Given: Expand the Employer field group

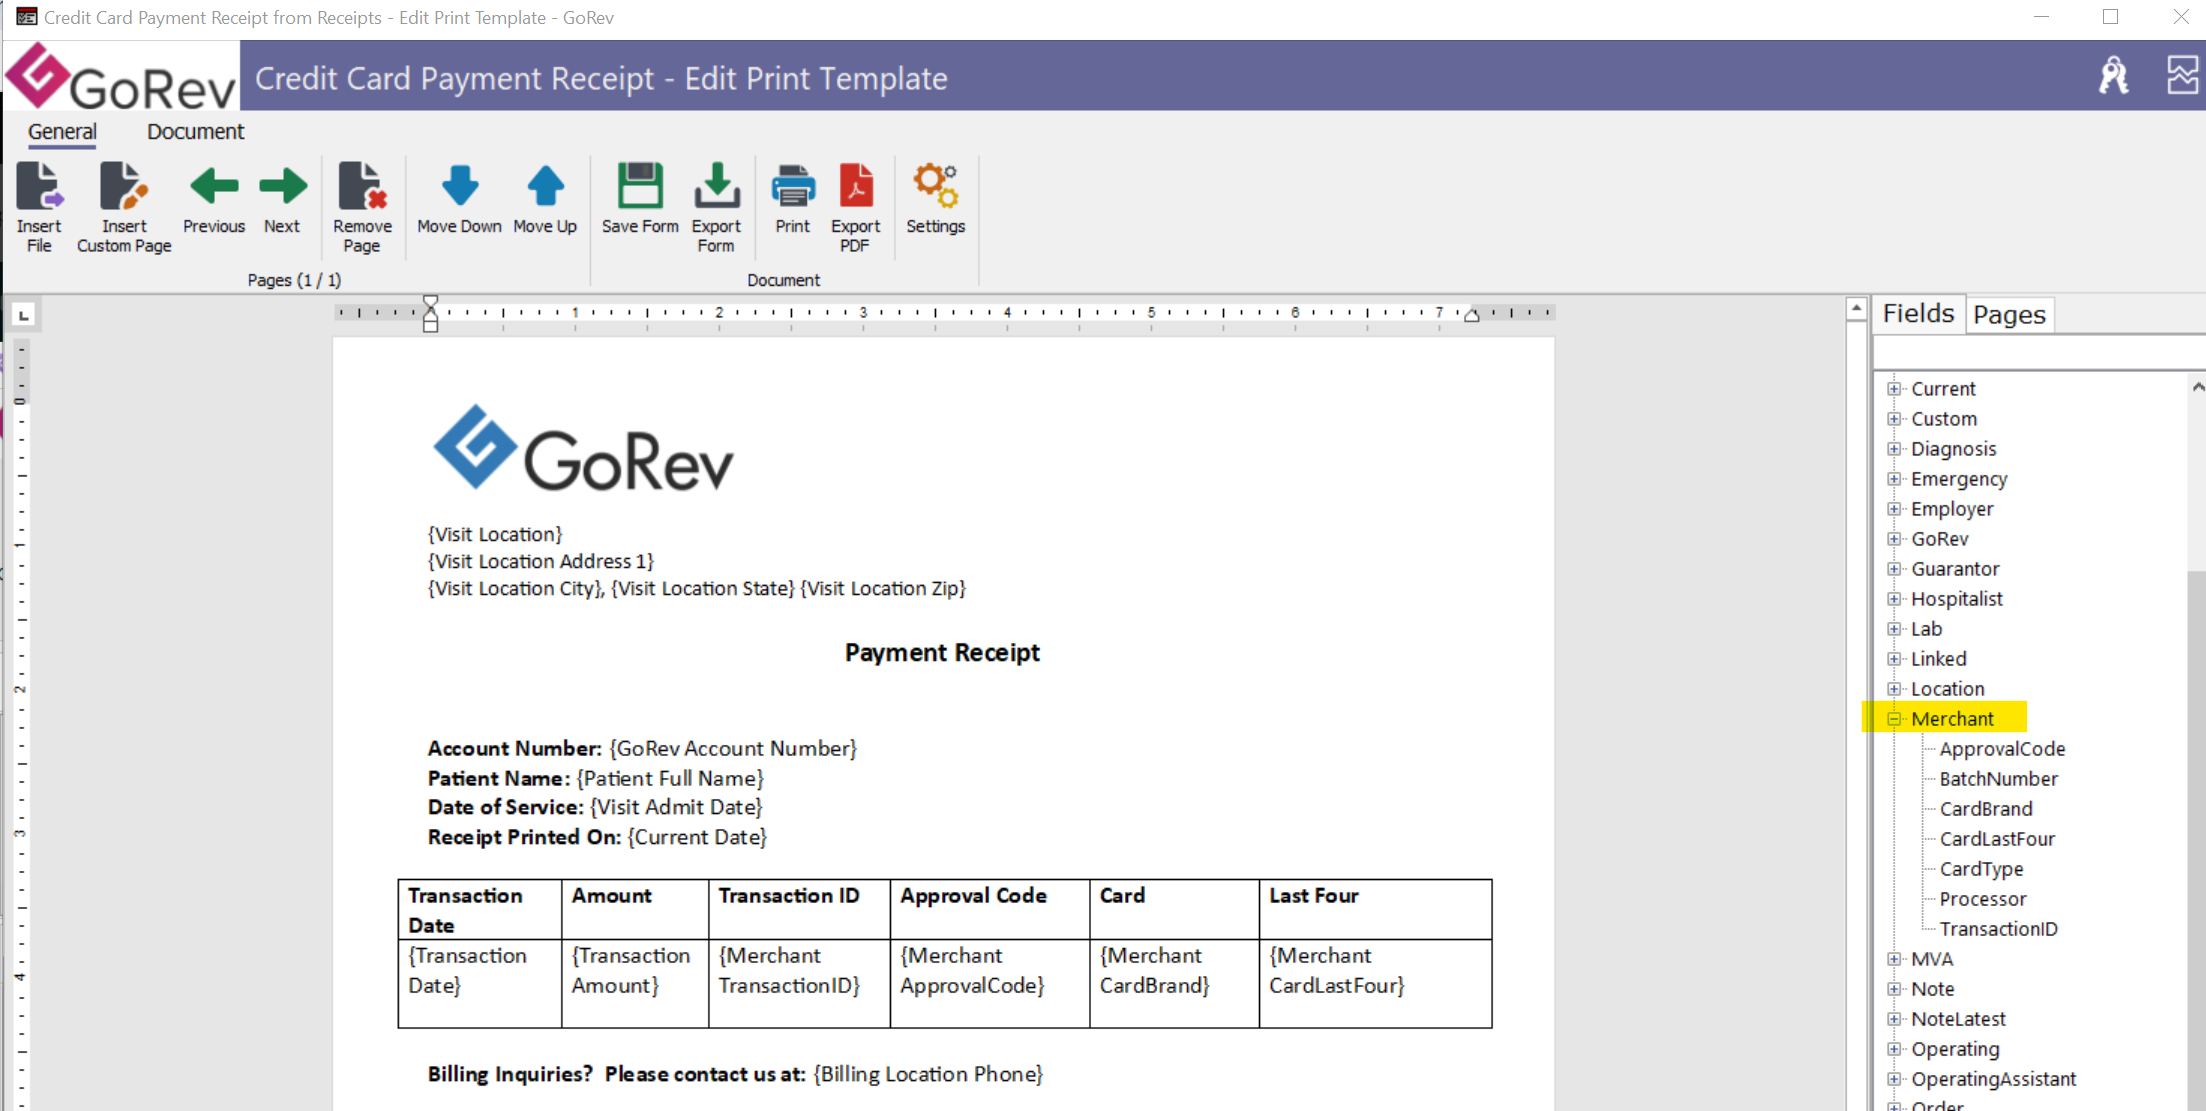Looking at the screenshot, I should tap(1894, 509).
